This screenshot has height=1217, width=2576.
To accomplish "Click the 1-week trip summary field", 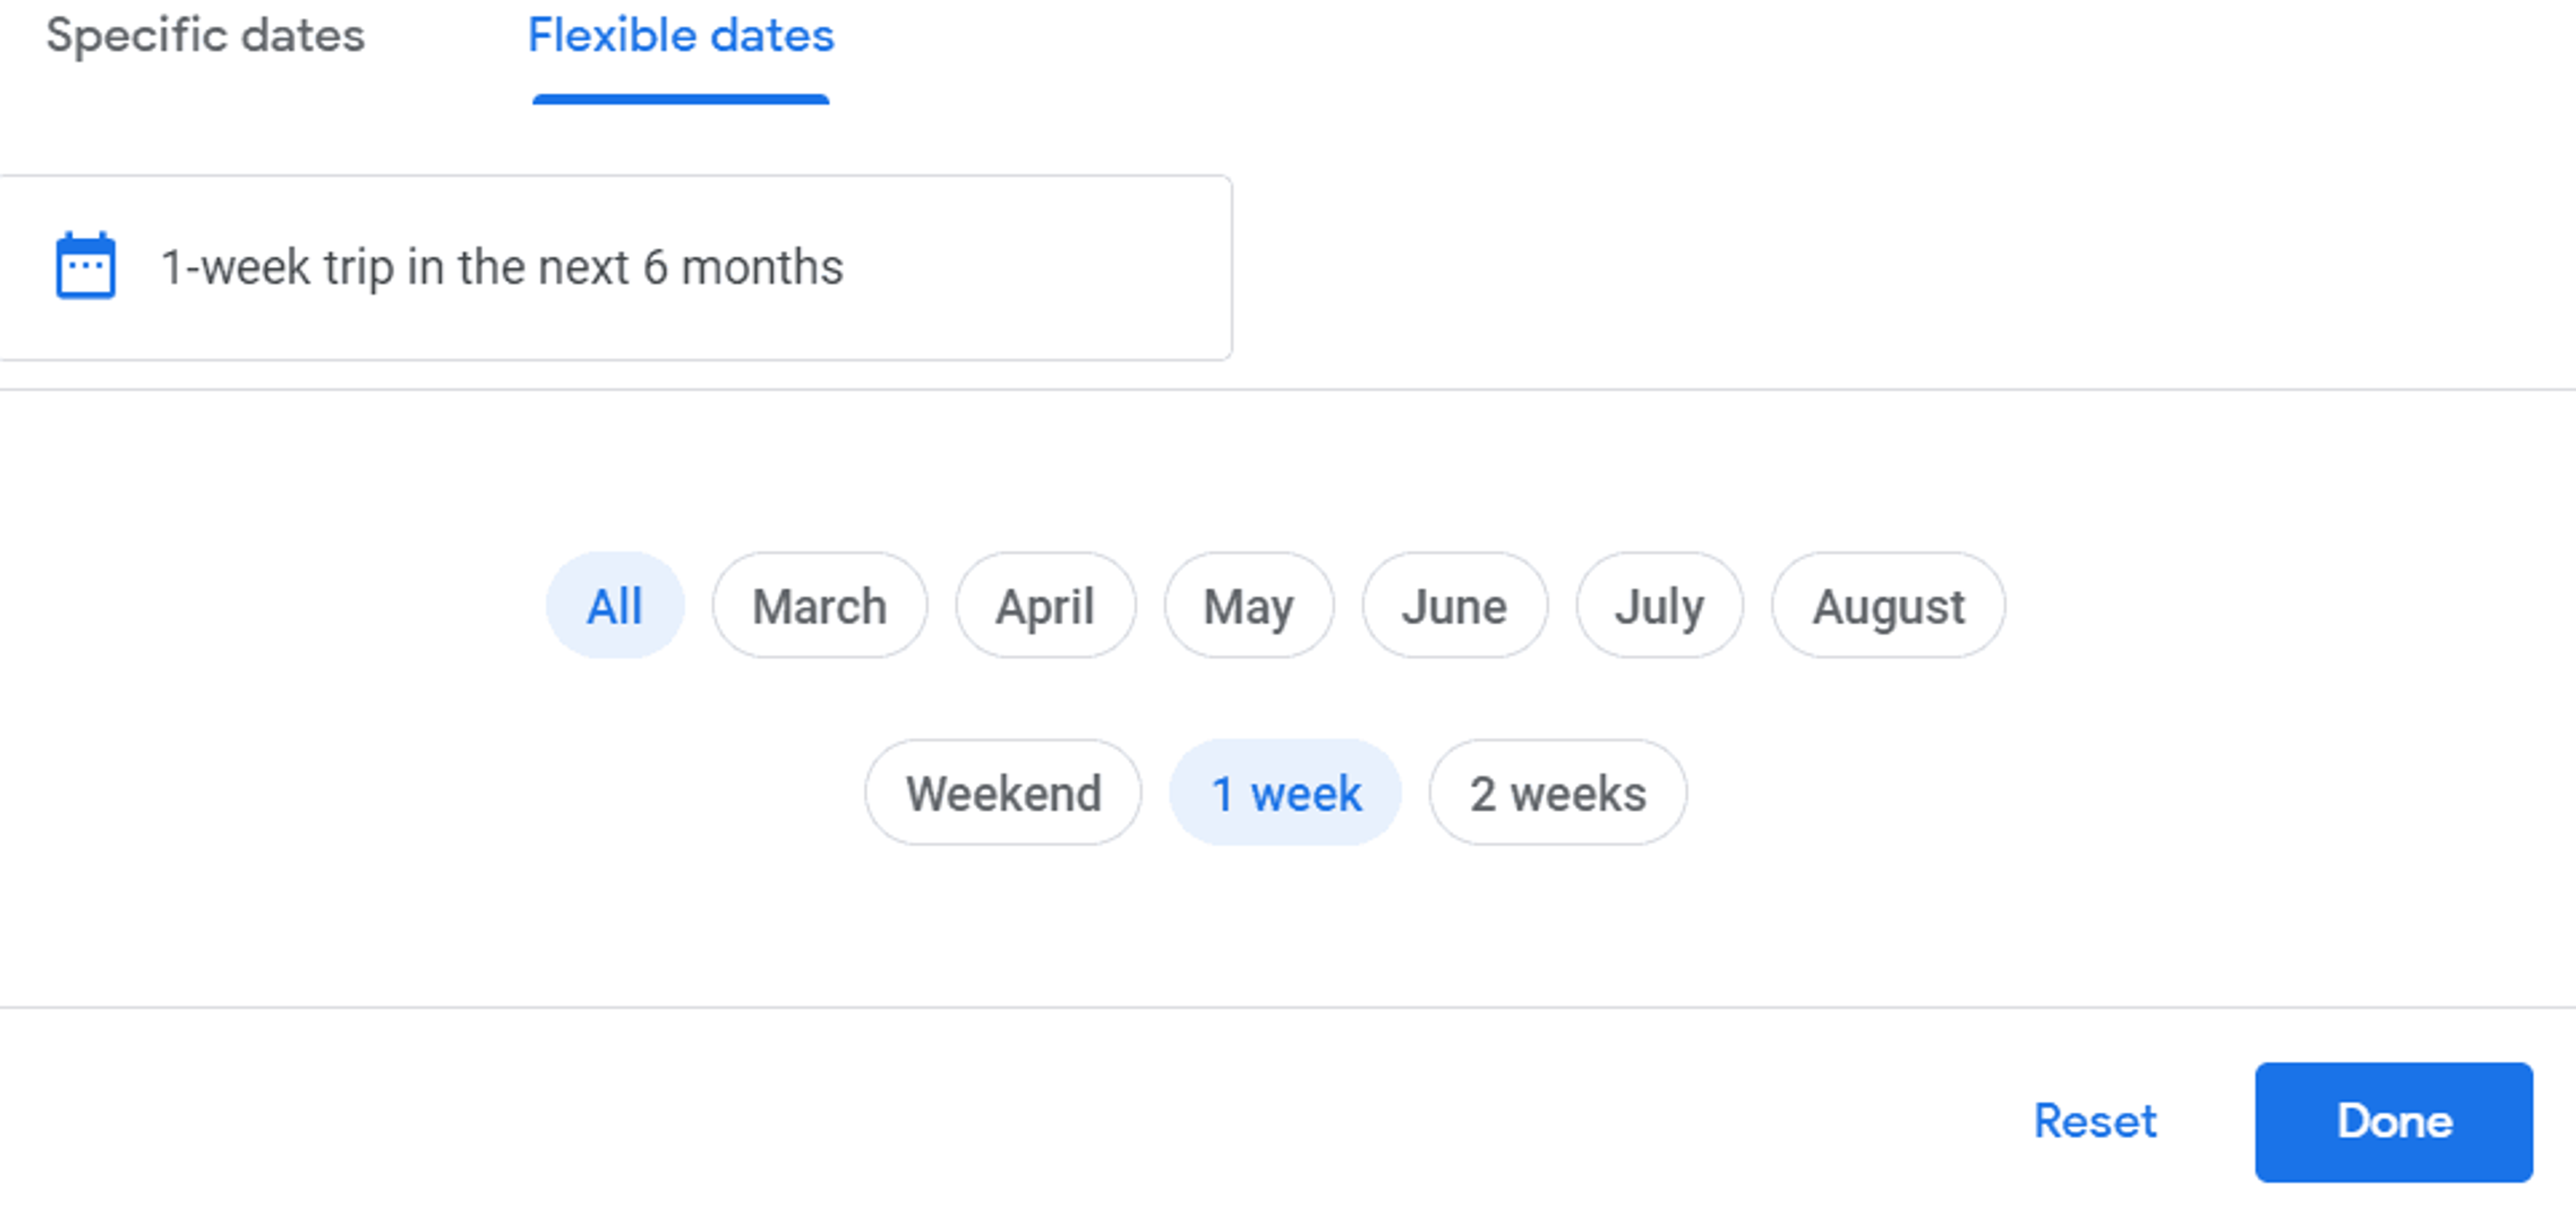I will [615, 267].
